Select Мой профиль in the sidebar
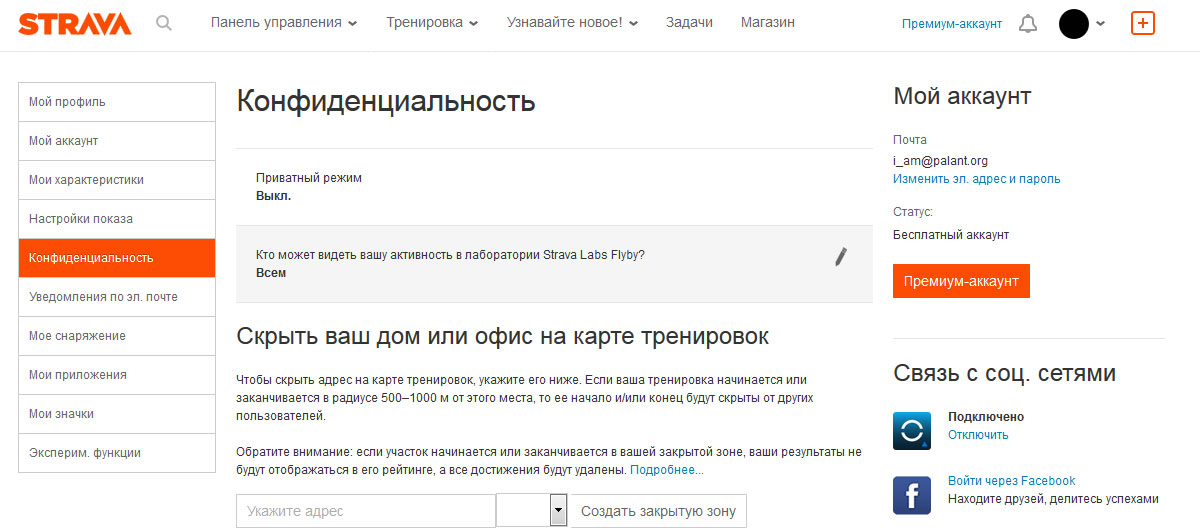The height and width of the screenshot is (528, 1200). [x=117, y=102]
